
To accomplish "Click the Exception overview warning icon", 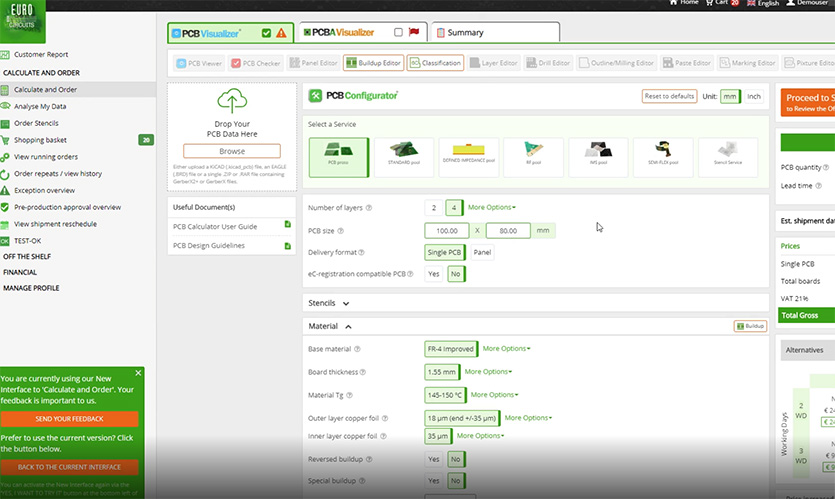I will pyautogui.click(x=7, y=190).
